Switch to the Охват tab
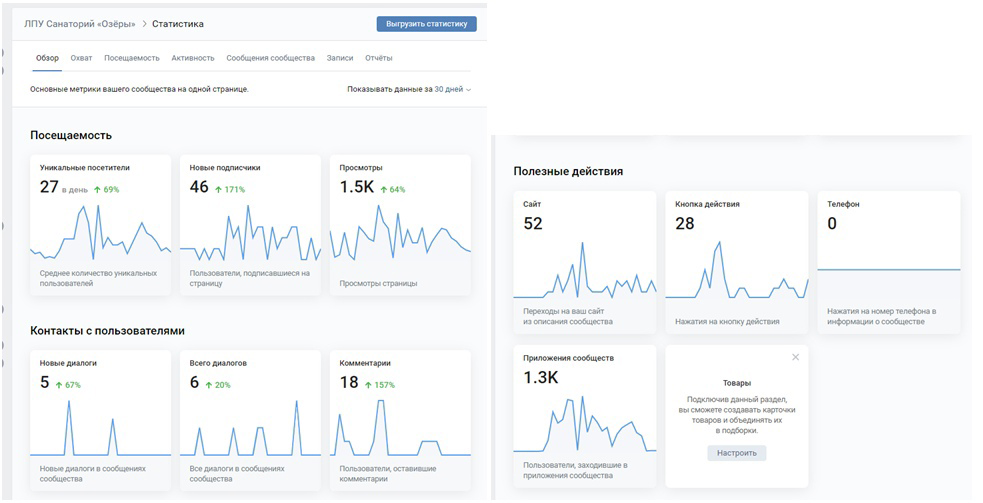The width and height of the screenshot is (983, 503). (81, 58)
